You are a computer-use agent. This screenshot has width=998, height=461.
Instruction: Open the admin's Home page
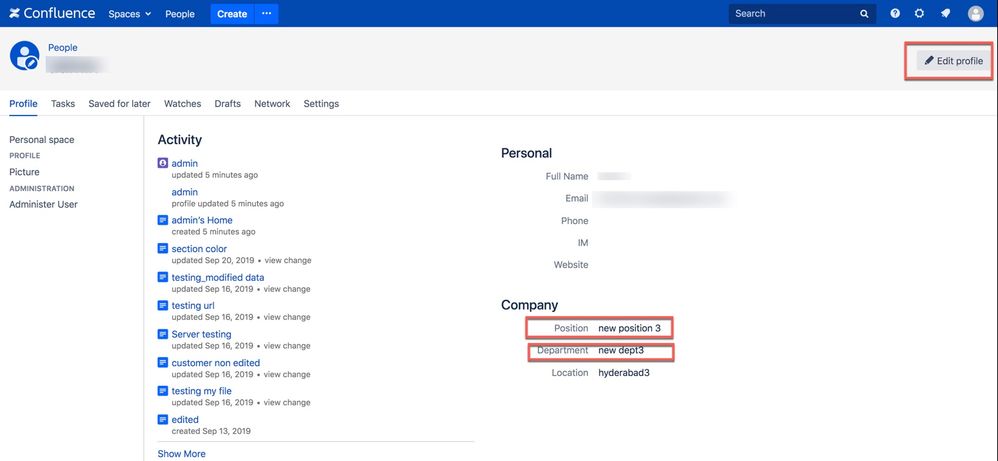pyautogui.click(x=202, y=220)
